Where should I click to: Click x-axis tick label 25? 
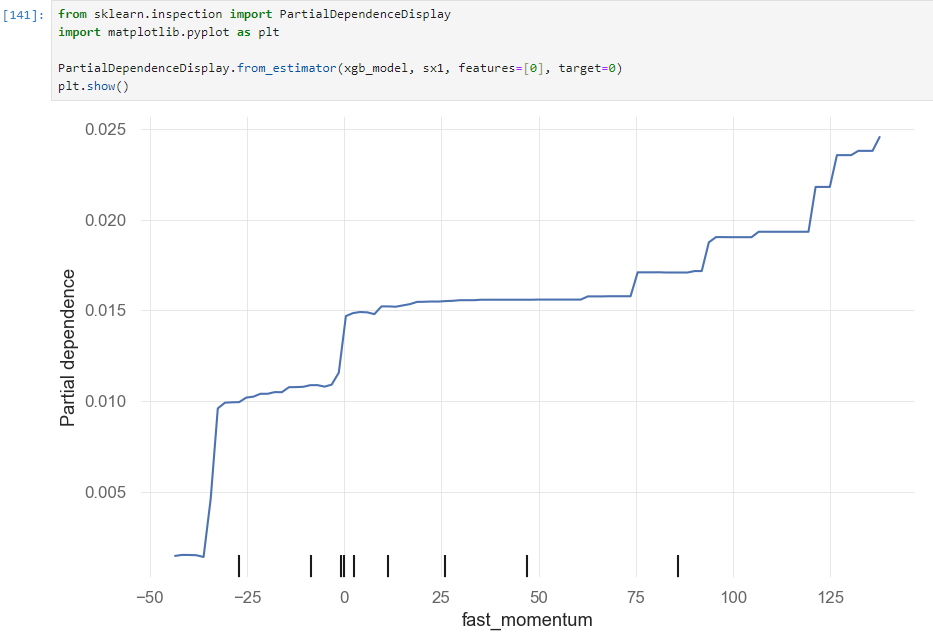coord(441,597)
